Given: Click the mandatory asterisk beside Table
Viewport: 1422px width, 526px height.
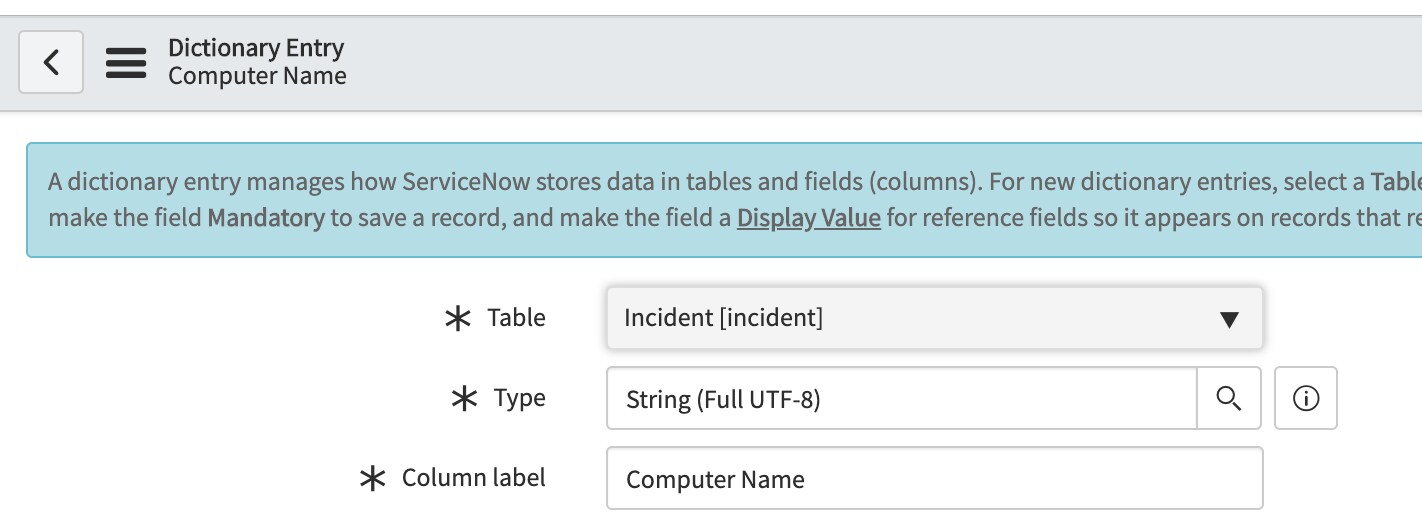Looking at the screenshot, I should pyautogui.click(x=458, y=319).
